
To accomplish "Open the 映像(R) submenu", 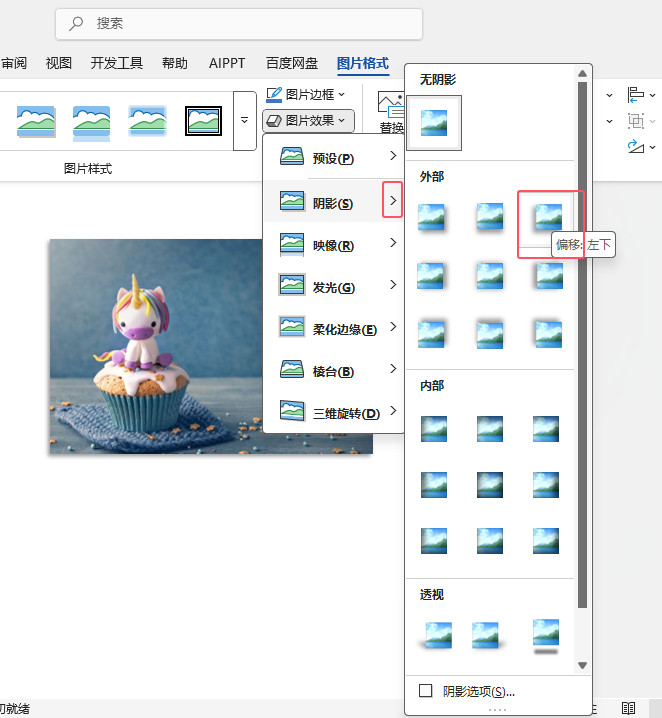I will point(333,244).
